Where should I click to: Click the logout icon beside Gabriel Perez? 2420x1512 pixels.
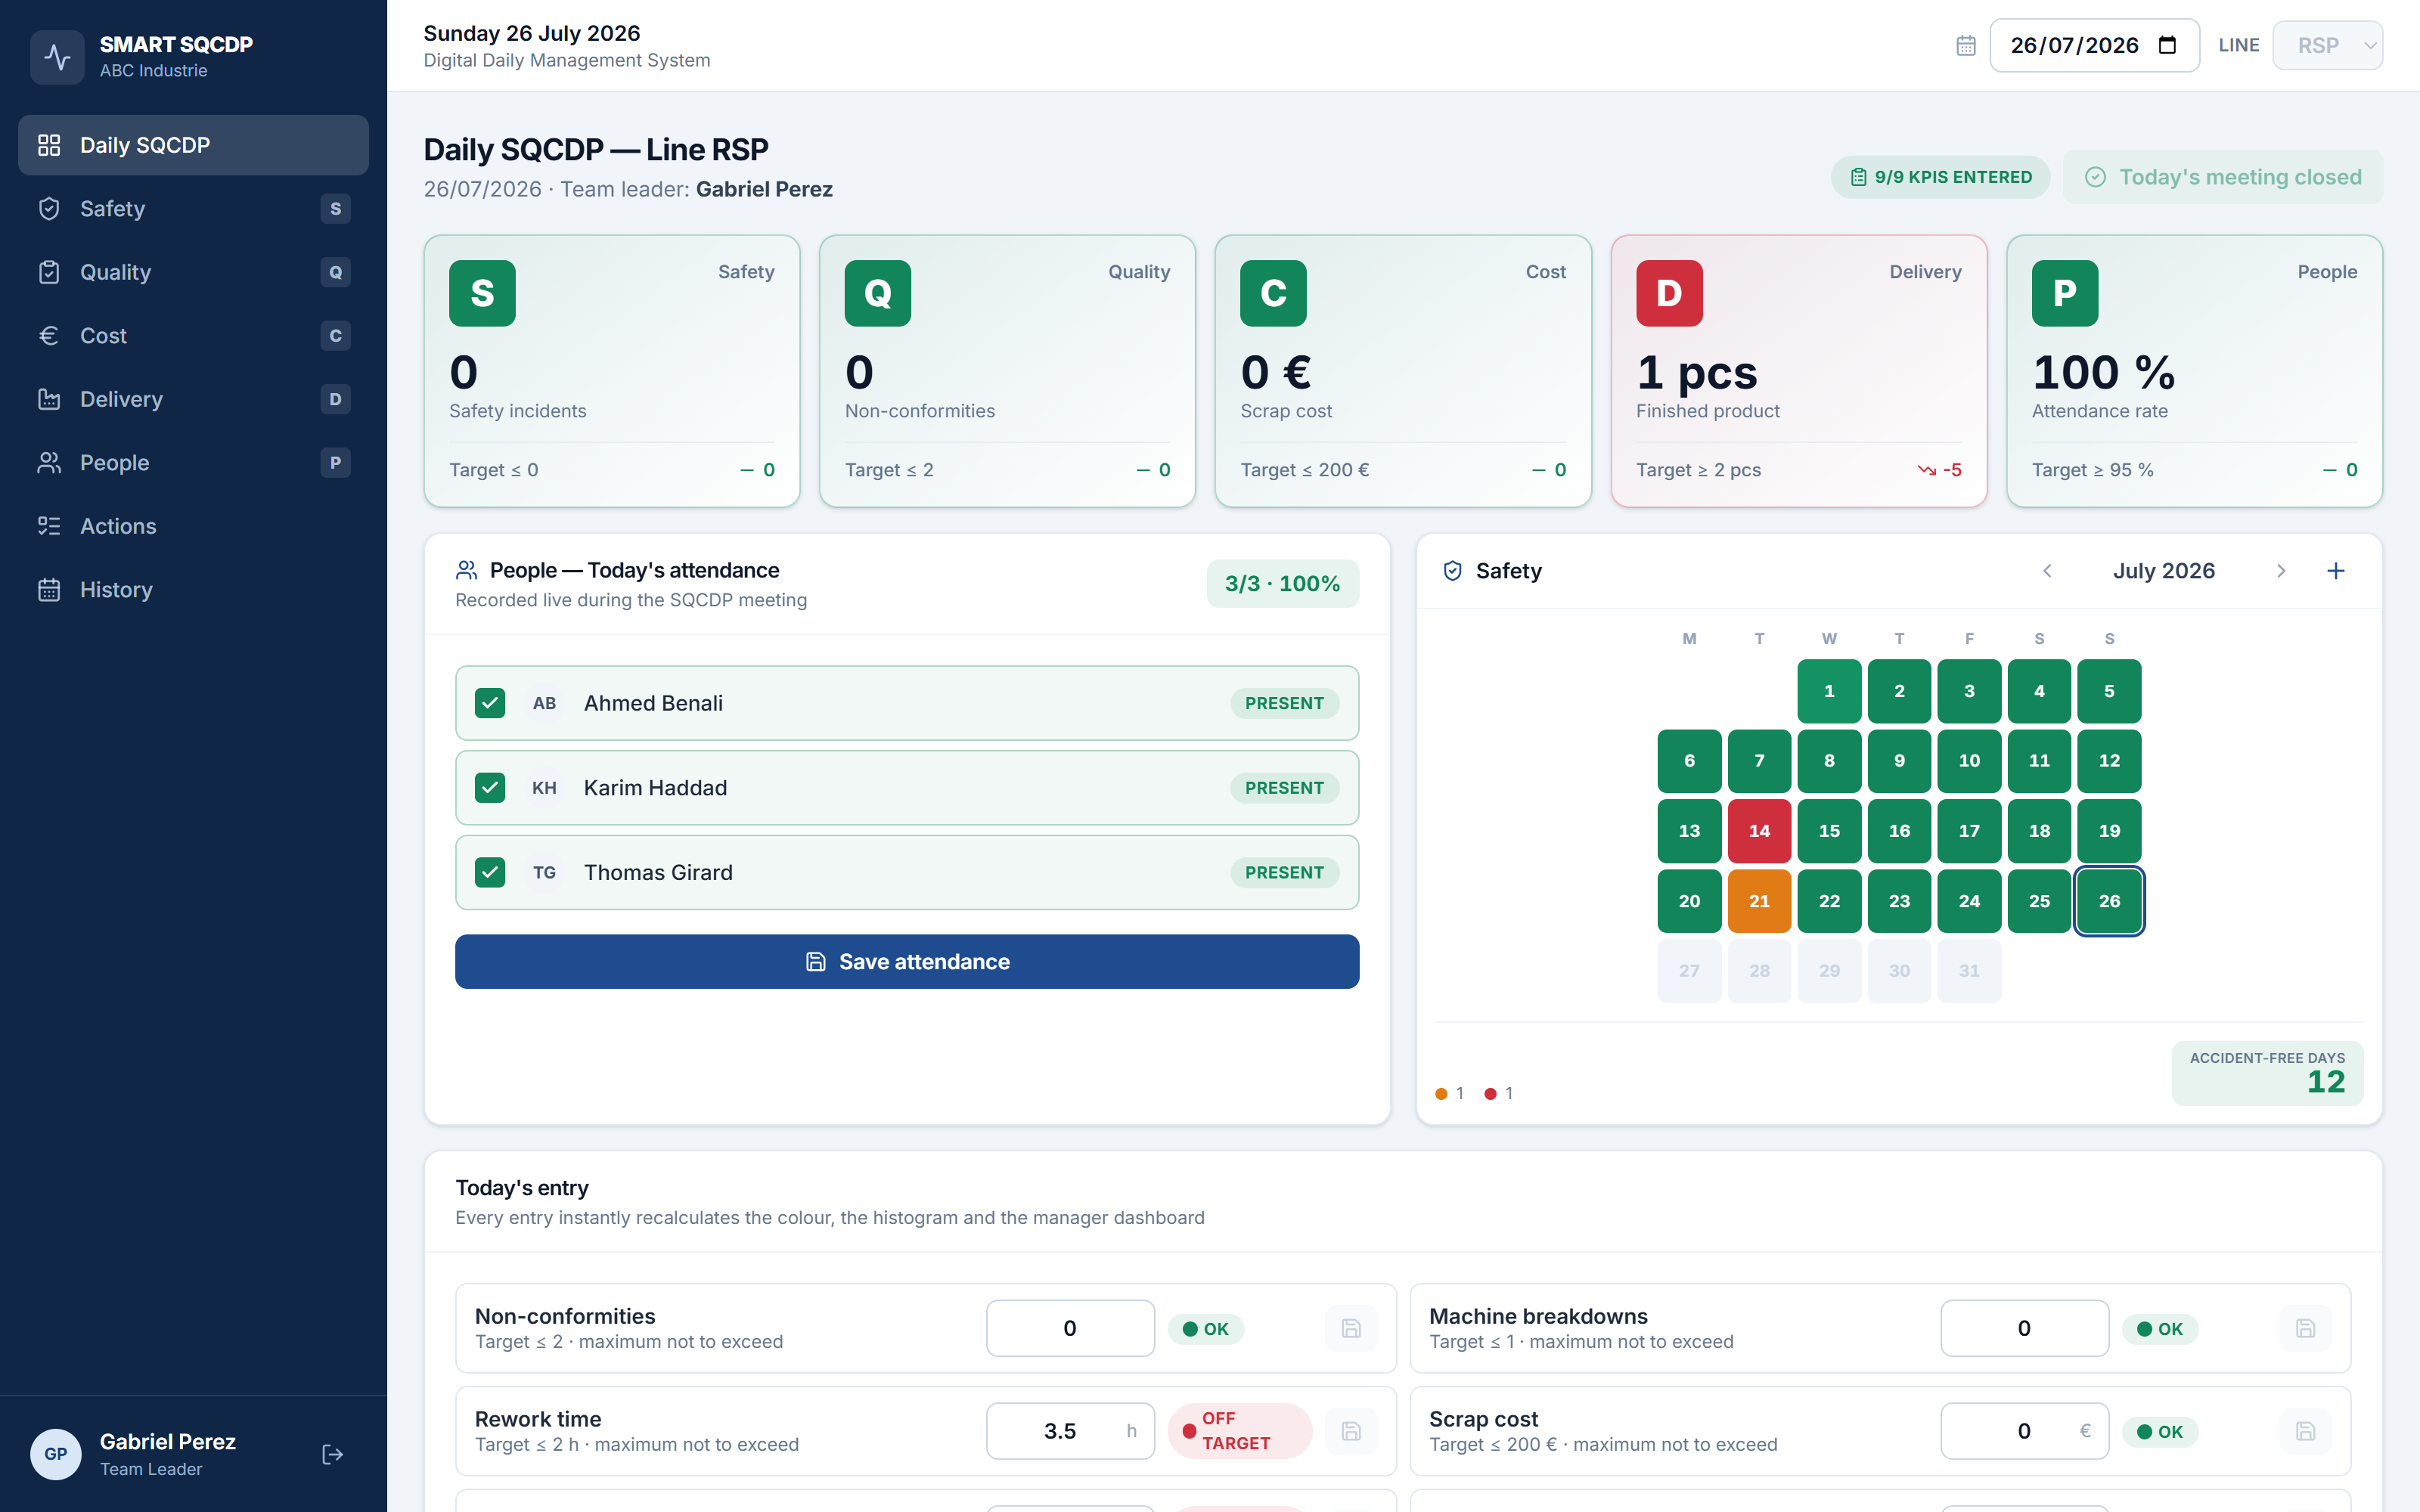(333, 1454)
